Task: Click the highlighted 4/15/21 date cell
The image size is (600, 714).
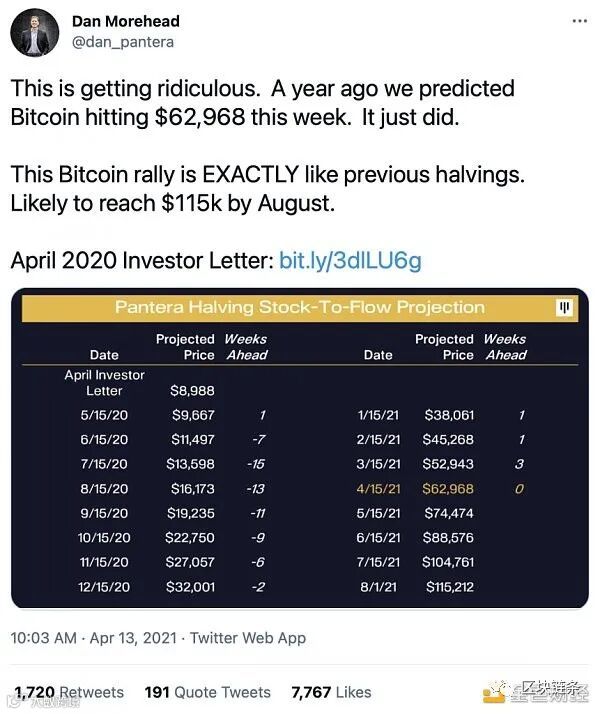Action: coord(378,489)
